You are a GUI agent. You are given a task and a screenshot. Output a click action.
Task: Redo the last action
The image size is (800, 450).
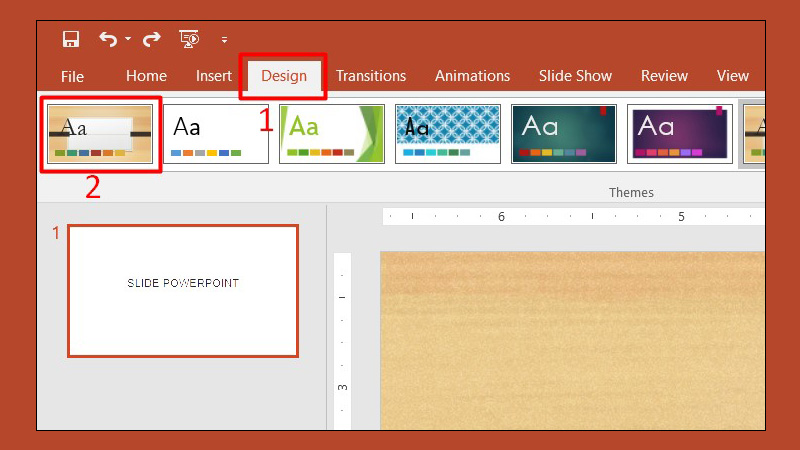tap(152, 39)
